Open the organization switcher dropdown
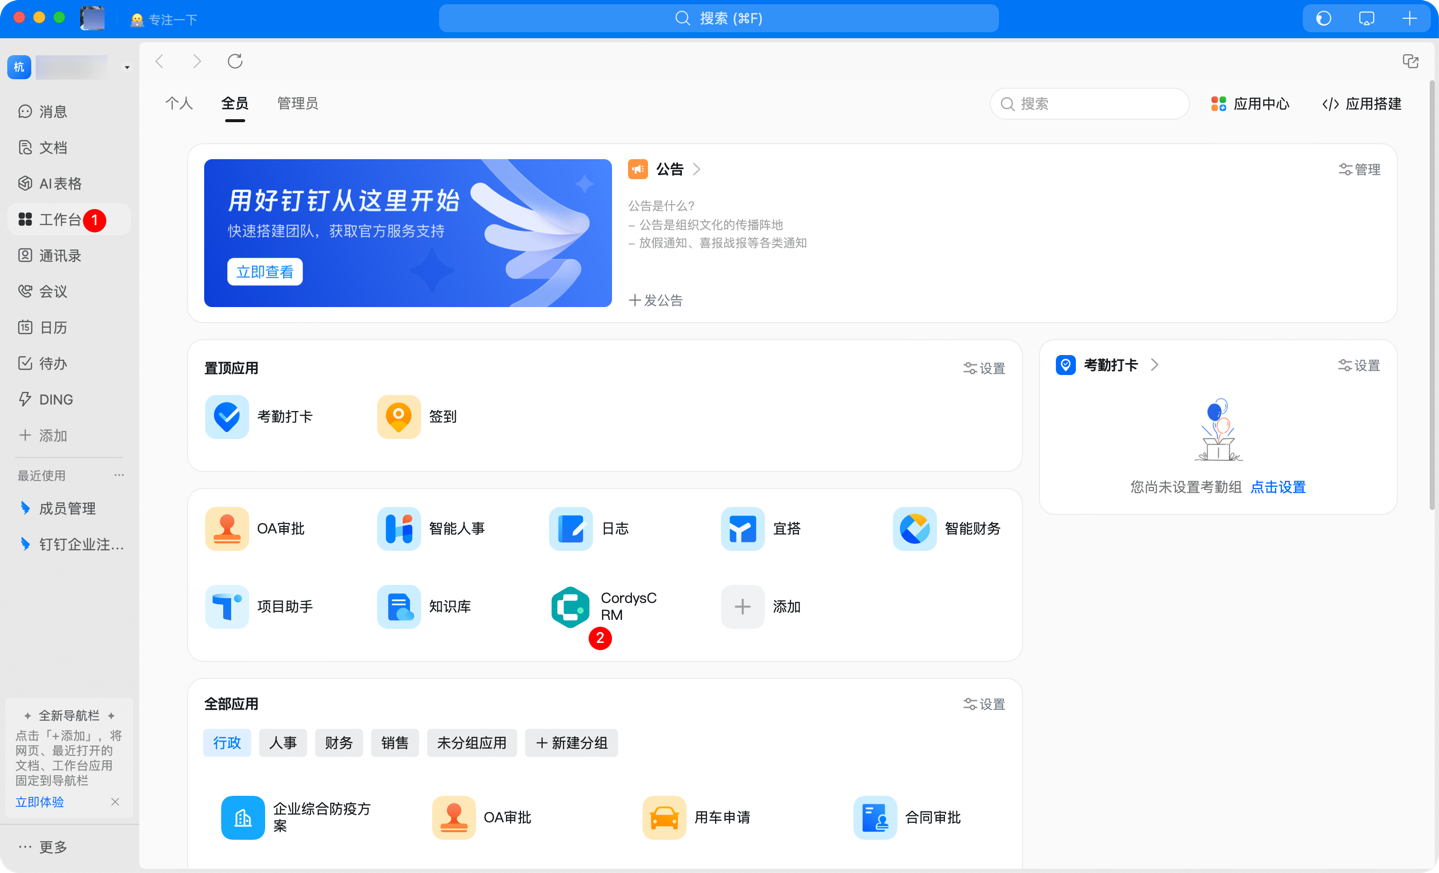Image resolution: width=1439 pixels, height=873 pixels. coord(126,67)
